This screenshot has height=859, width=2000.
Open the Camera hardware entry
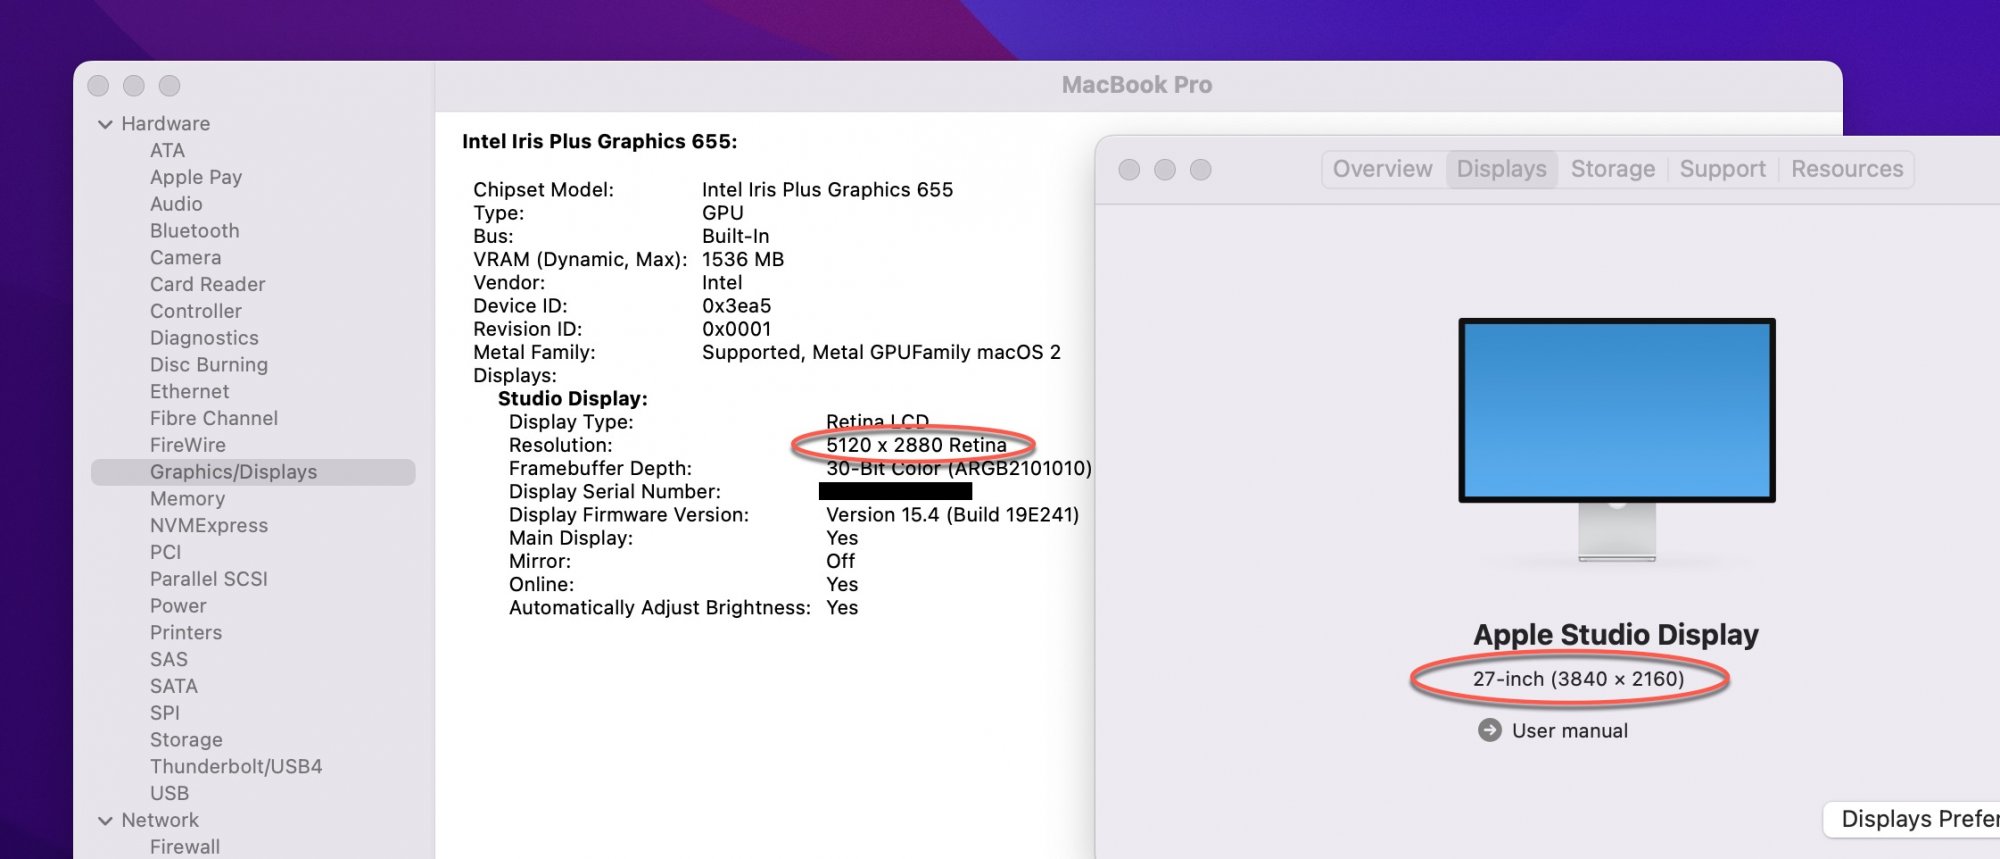(186, 258)
